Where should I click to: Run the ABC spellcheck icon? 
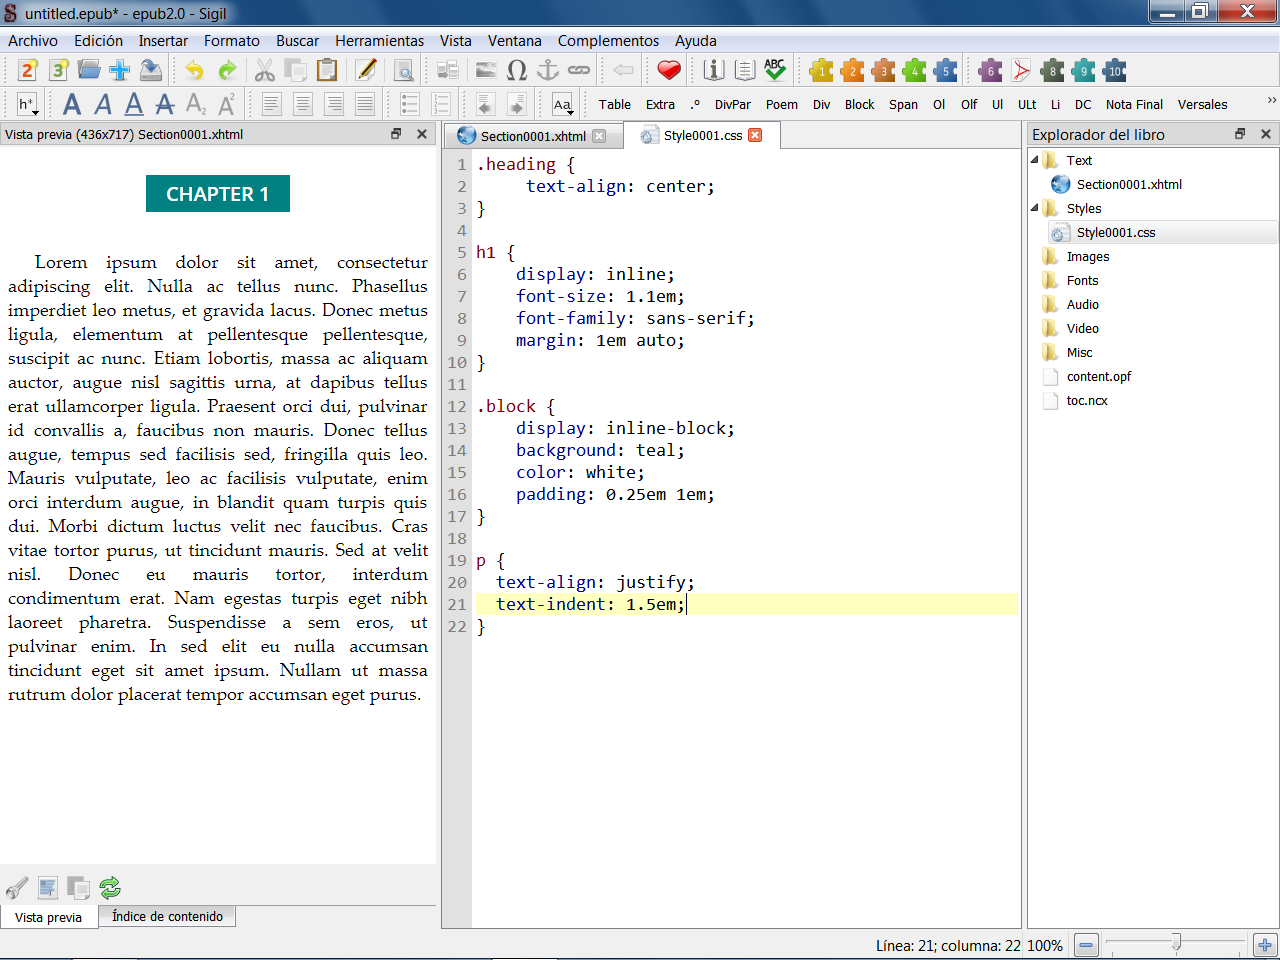click(x=775, y=70)
